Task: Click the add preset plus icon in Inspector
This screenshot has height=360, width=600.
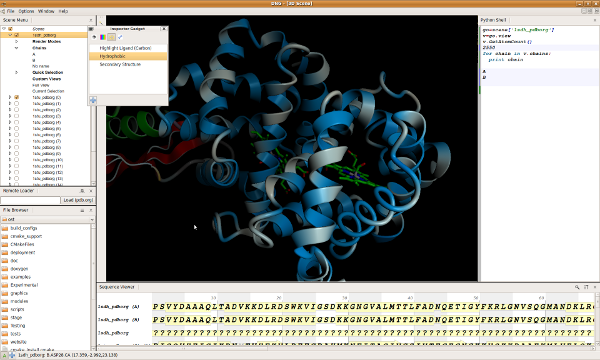Action: click(x=93, y=100)
